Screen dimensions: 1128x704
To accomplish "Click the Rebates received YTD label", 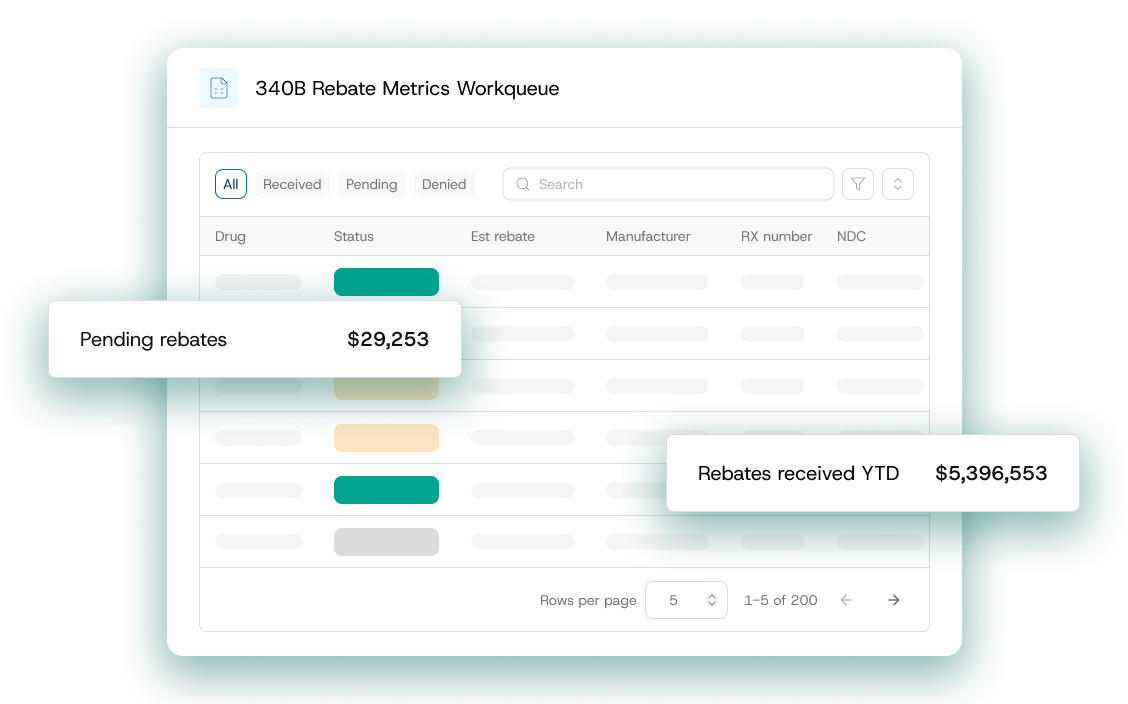I will 799,473.
